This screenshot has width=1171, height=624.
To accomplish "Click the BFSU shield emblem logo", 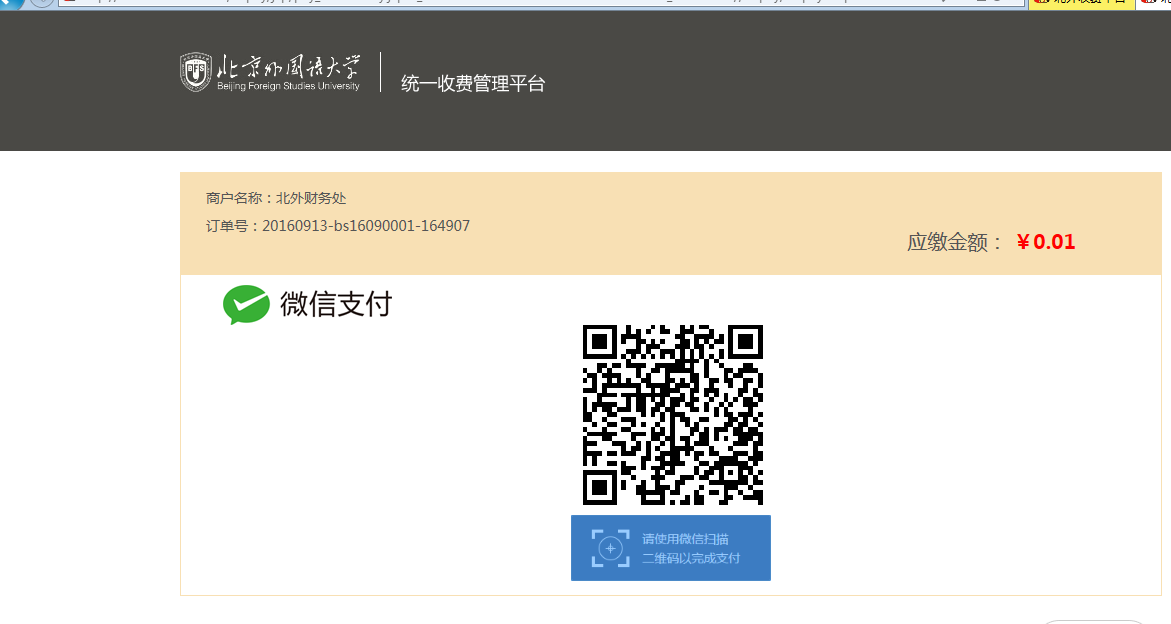I will pos(196,73).
